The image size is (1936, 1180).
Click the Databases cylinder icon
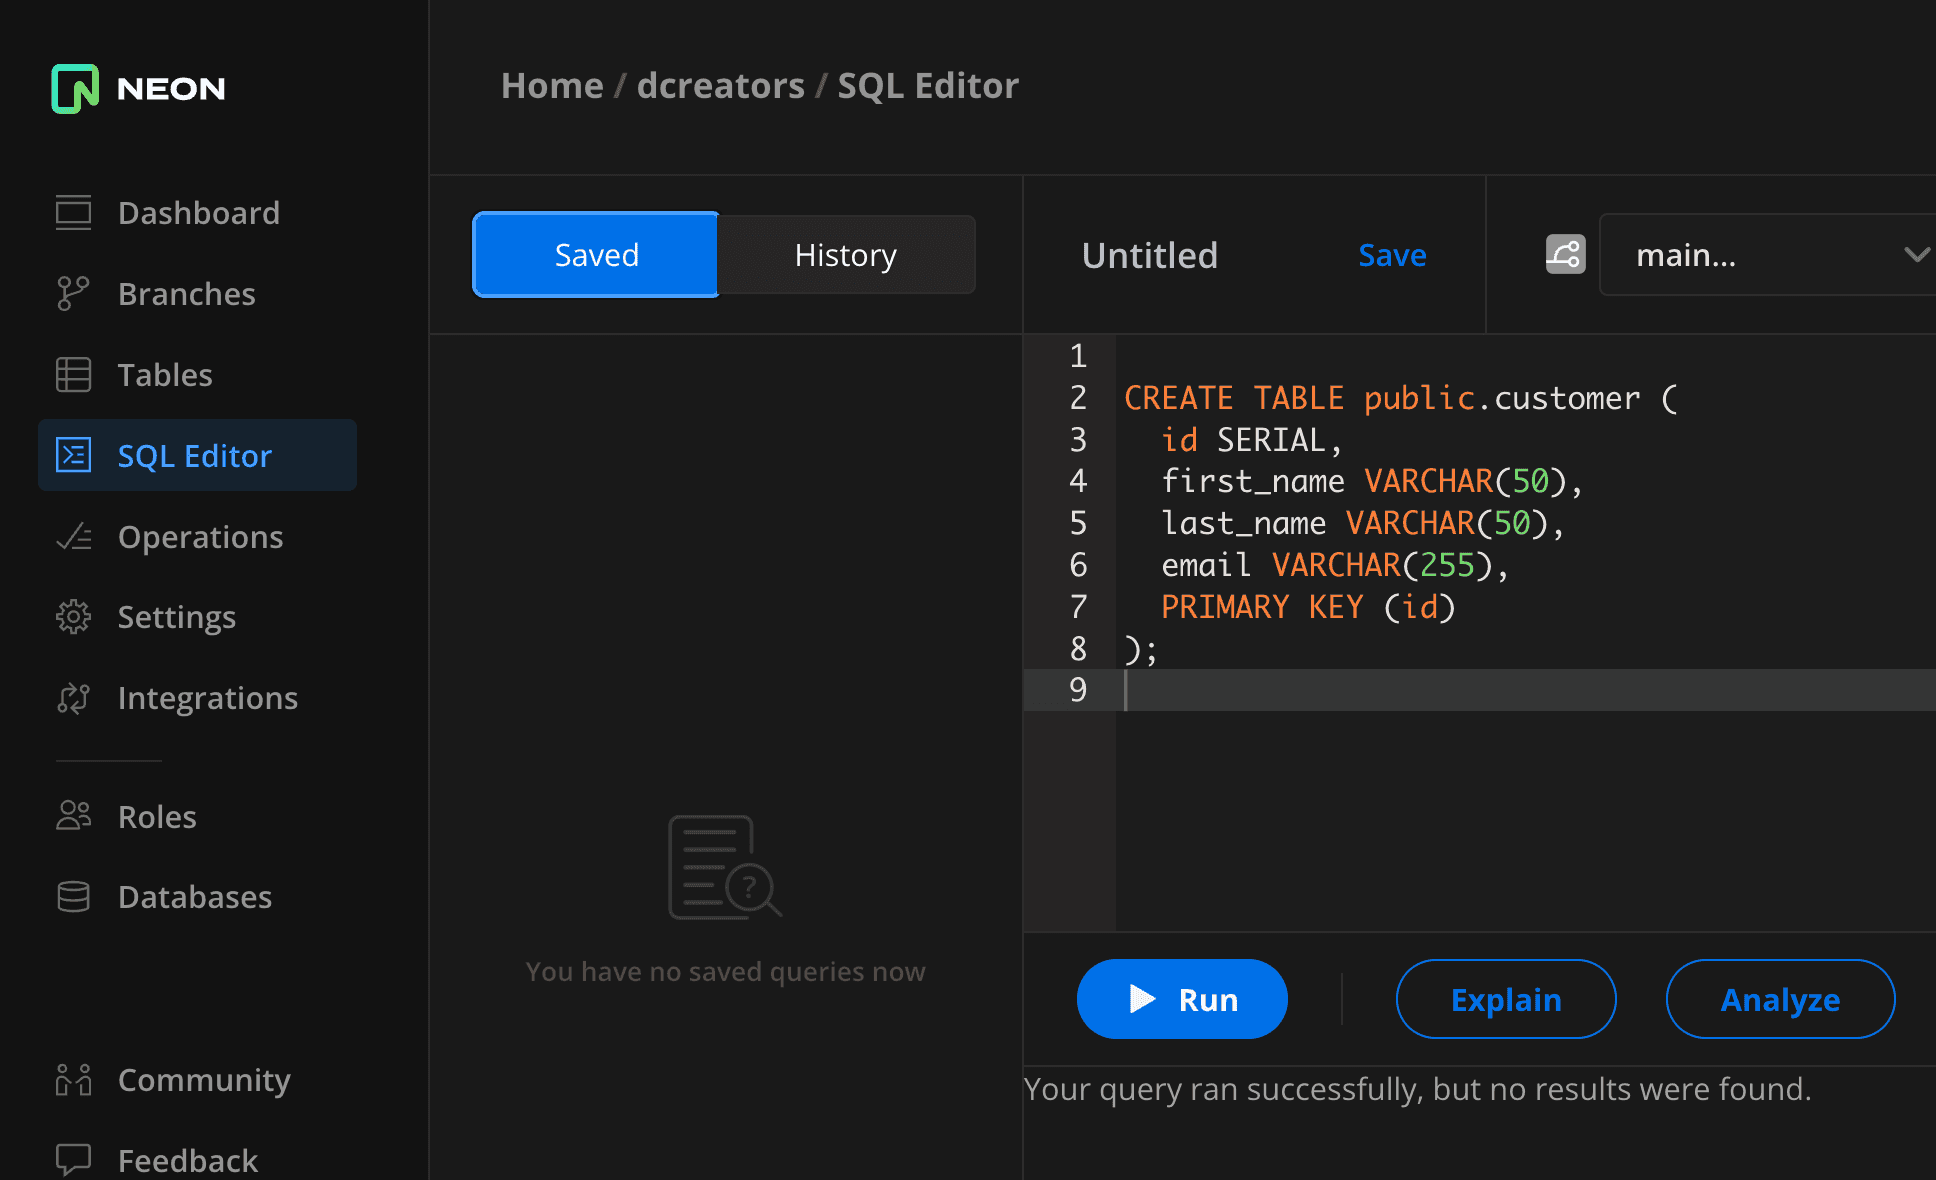click(73, 897)
